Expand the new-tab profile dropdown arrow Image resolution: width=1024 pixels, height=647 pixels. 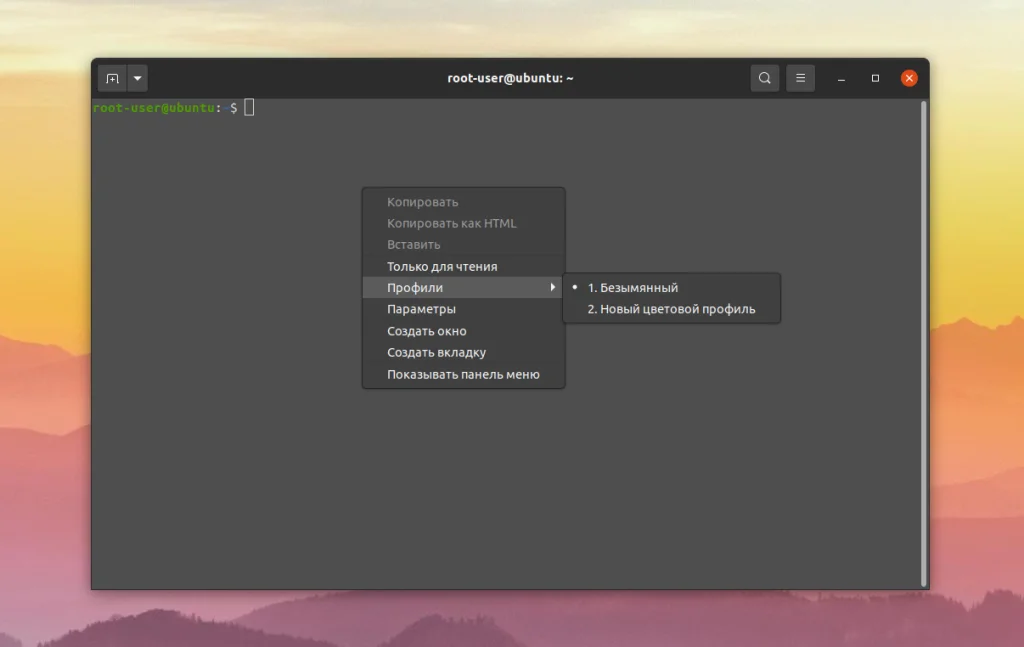pos(137,77)
